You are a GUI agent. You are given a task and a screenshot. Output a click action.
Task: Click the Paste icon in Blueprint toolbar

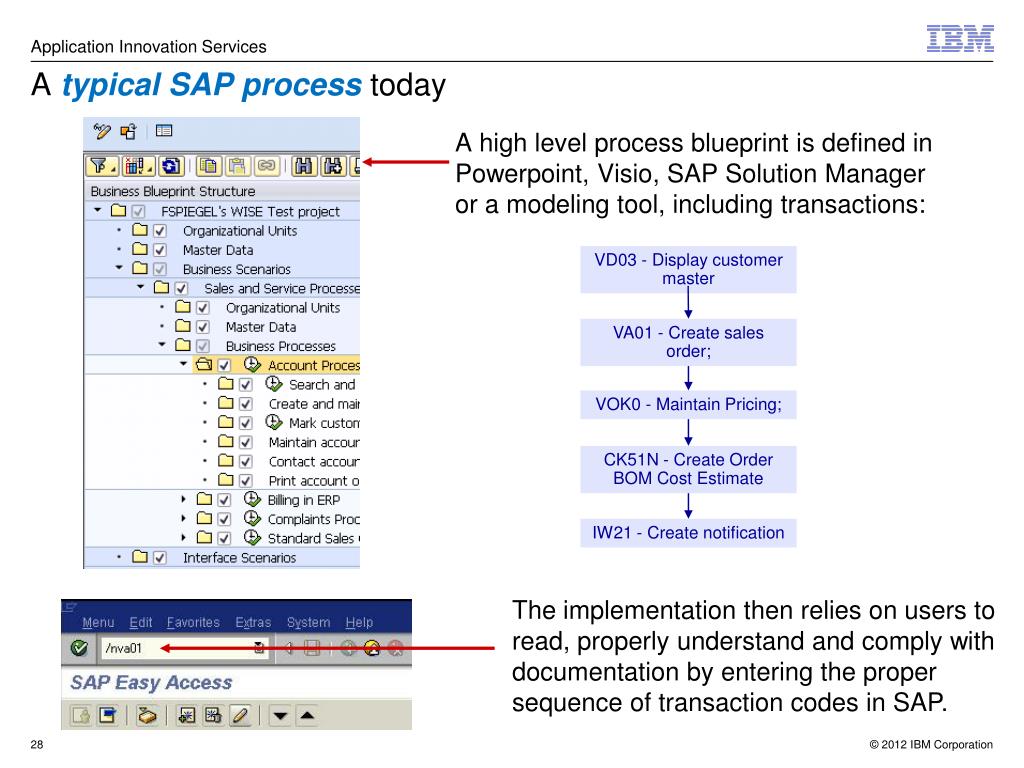(238, 166)
